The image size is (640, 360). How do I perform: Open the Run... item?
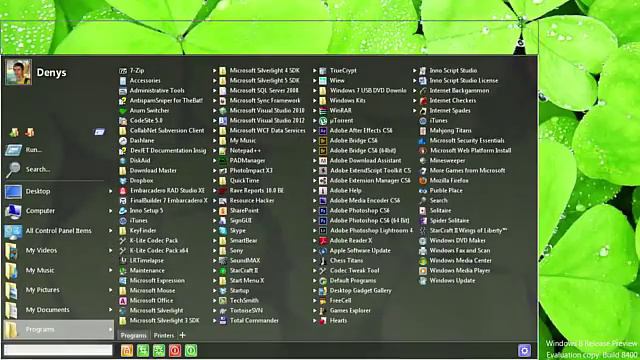tap(33, 150)
